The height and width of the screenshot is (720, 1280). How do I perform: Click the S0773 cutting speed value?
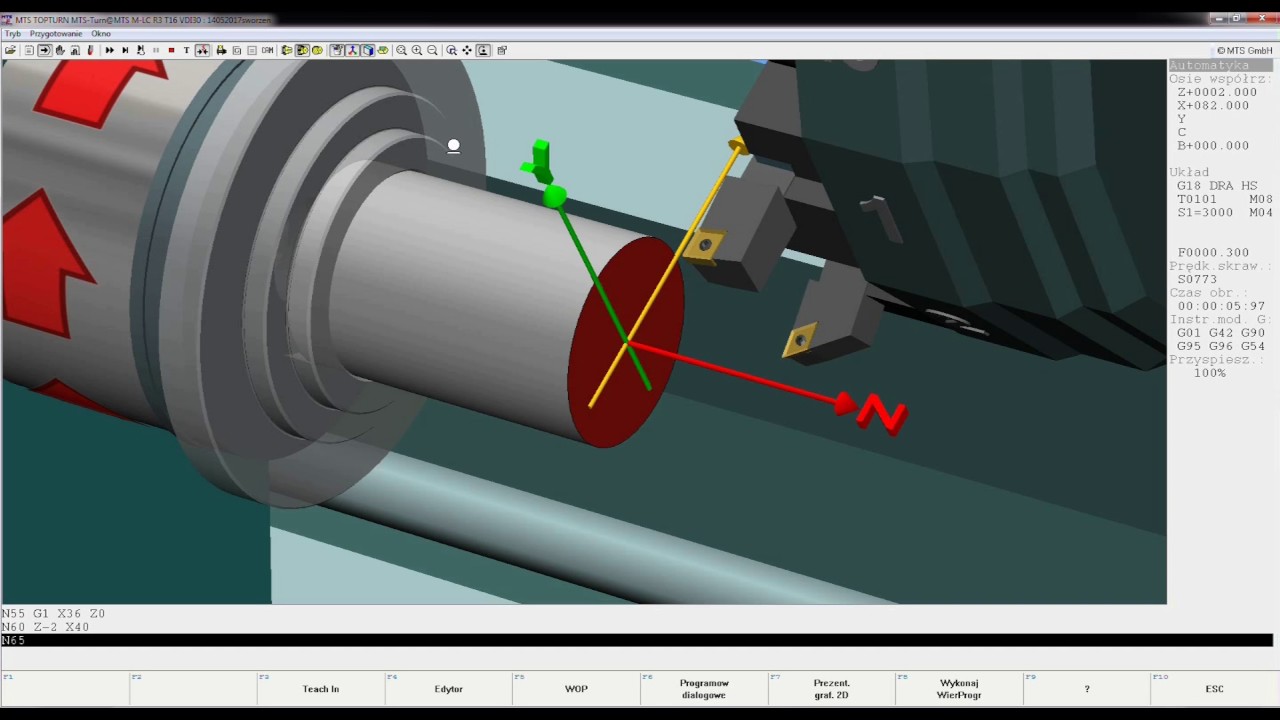pos(1197,279)
